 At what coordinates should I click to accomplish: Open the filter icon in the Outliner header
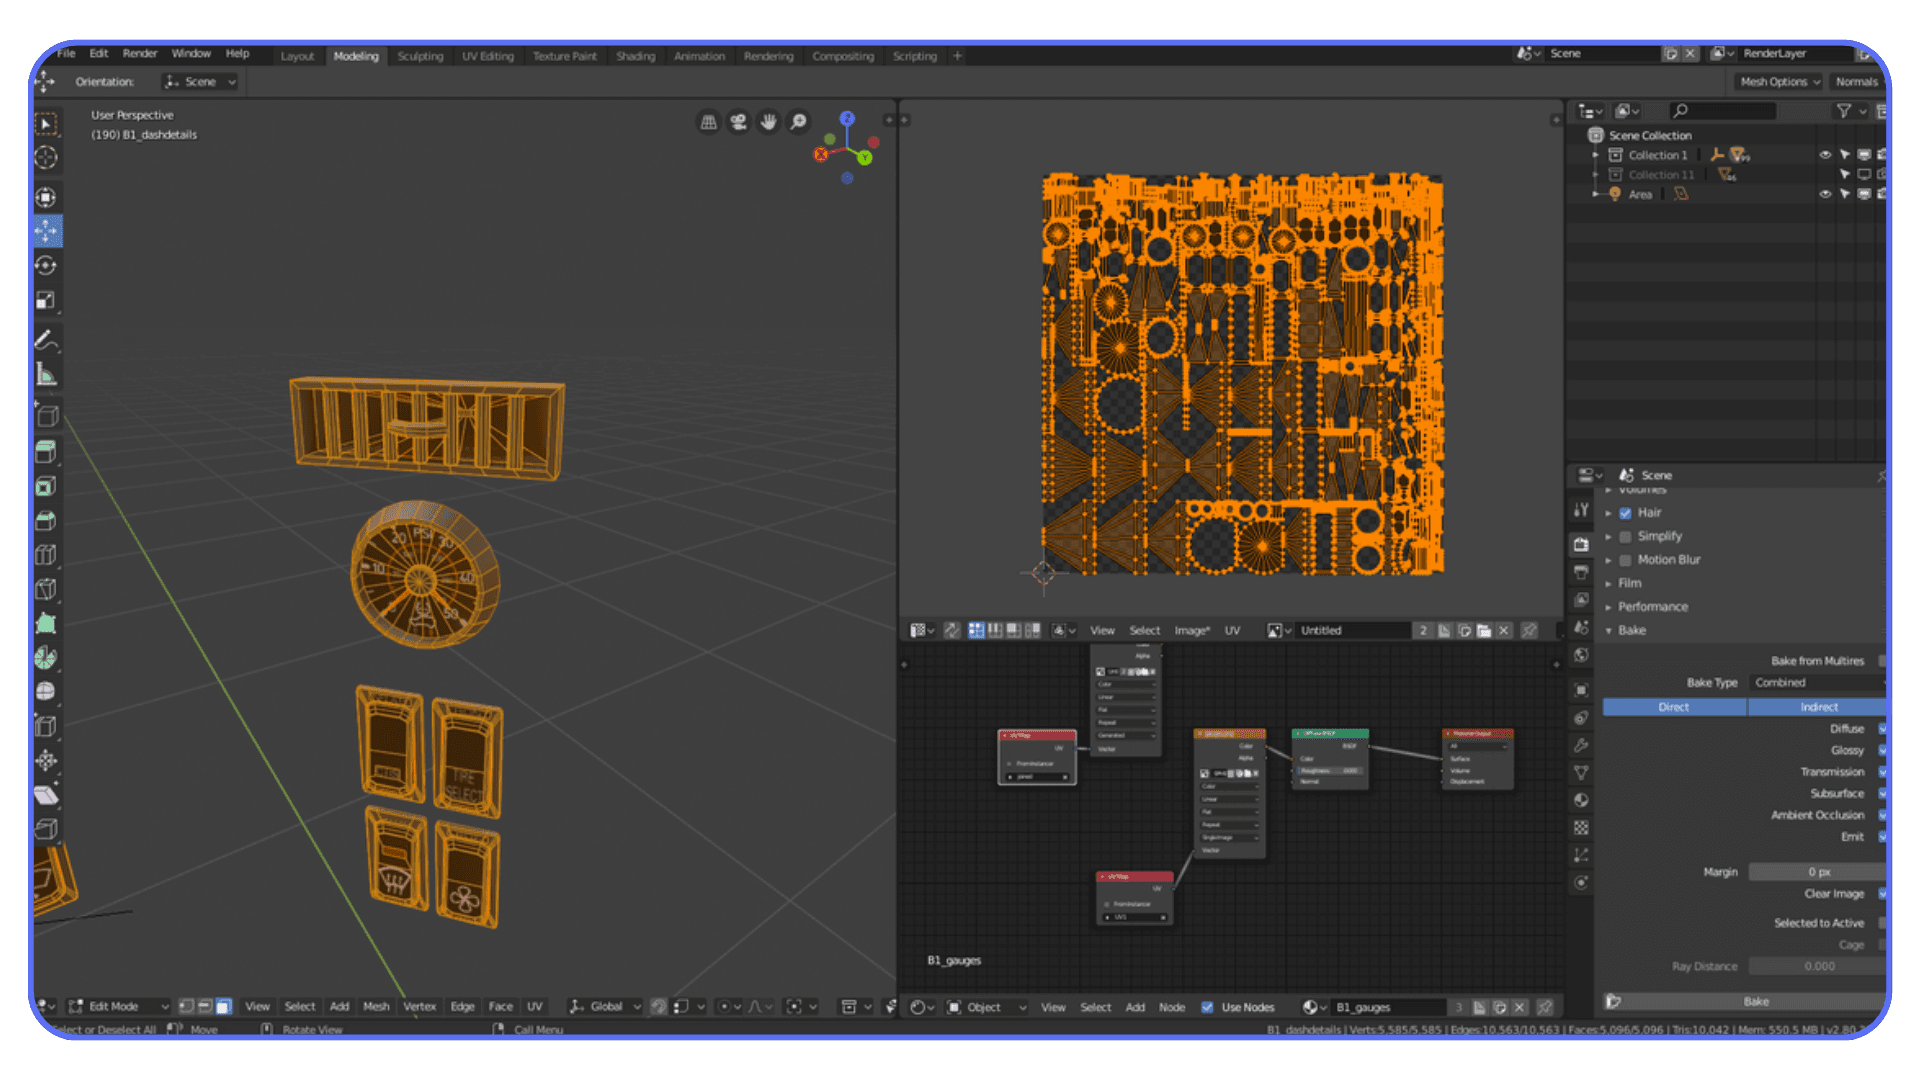click(x=1844, y=111)
